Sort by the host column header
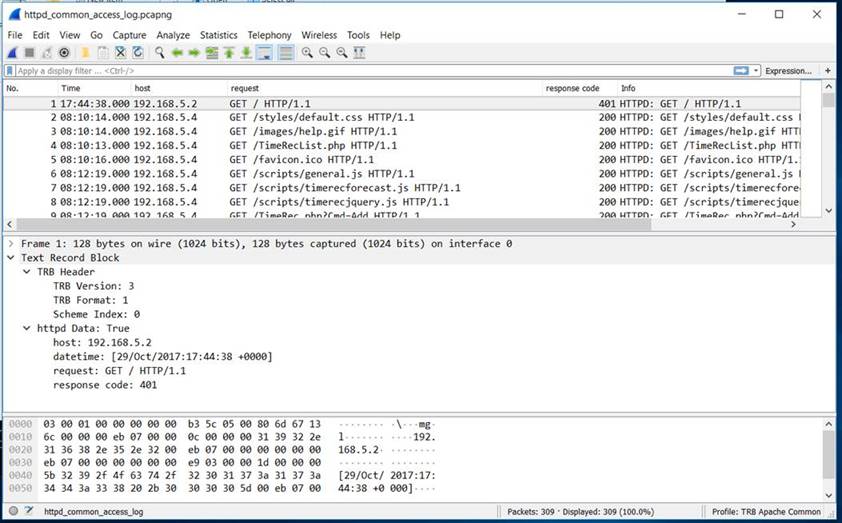 (x=179, y=88)
